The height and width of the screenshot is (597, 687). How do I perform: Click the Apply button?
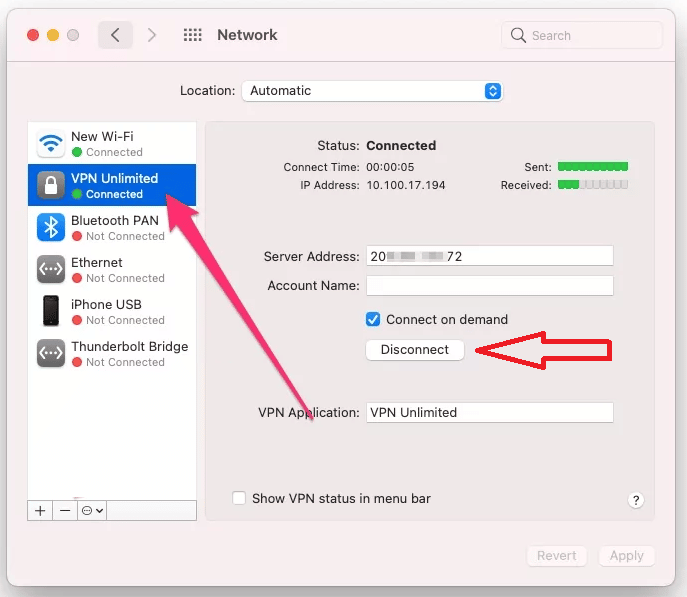tap(627, 556)
